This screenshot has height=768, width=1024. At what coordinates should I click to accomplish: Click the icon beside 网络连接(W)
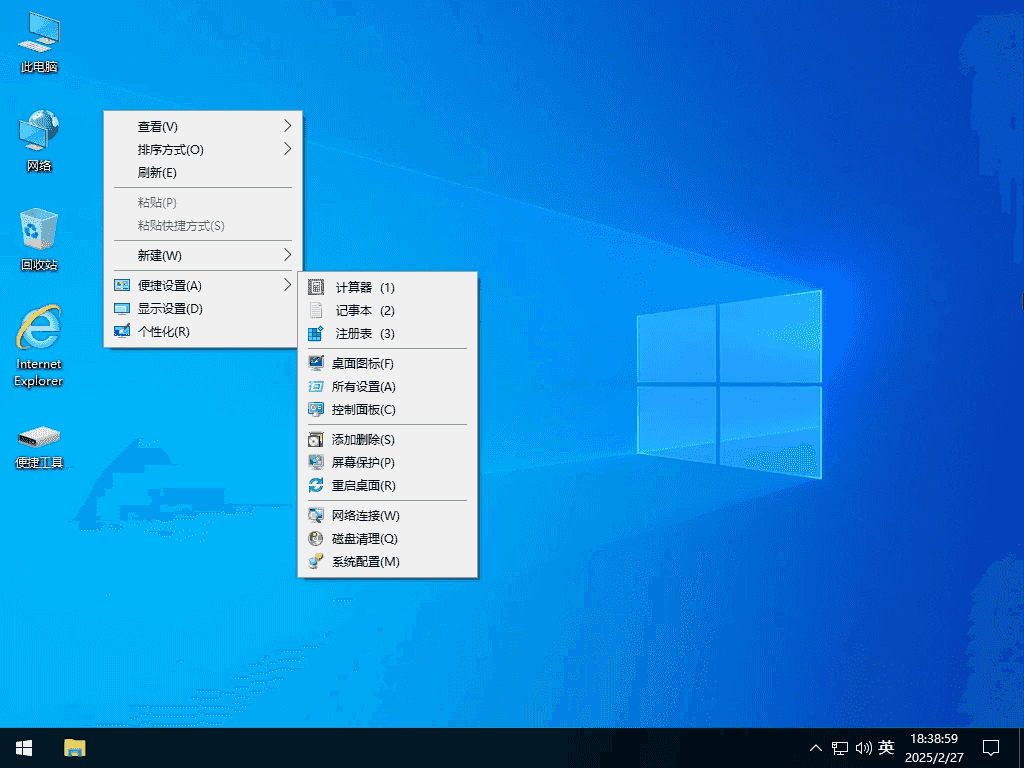(316, 515)
